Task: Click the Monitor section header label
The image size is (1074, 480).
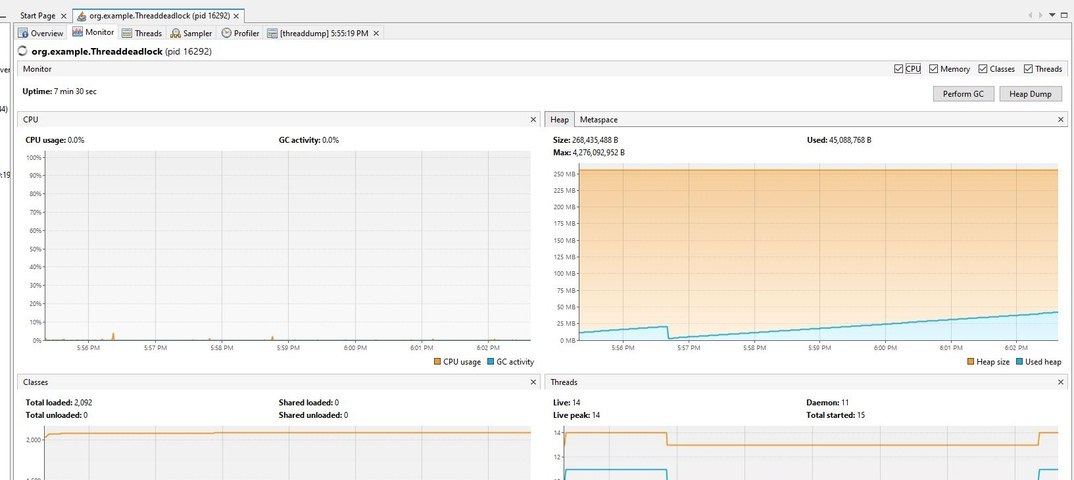Action: pos(37,68)
